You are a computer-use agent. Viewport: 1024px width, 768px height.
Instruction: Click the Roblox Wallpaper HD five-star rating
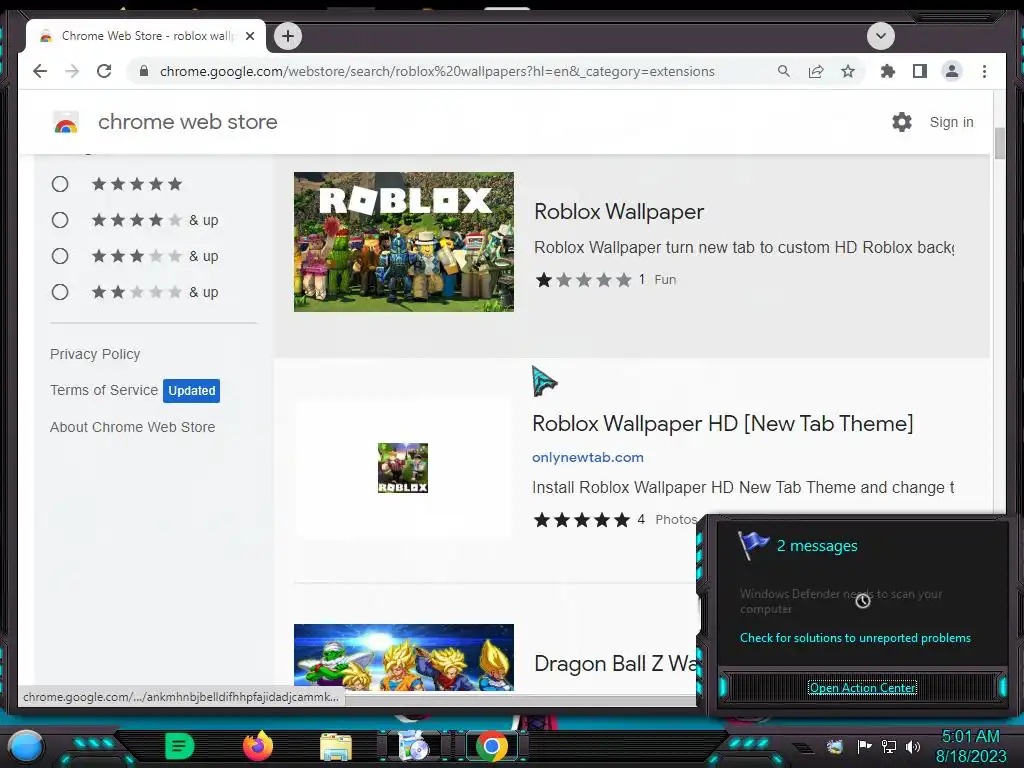[582, 520]
